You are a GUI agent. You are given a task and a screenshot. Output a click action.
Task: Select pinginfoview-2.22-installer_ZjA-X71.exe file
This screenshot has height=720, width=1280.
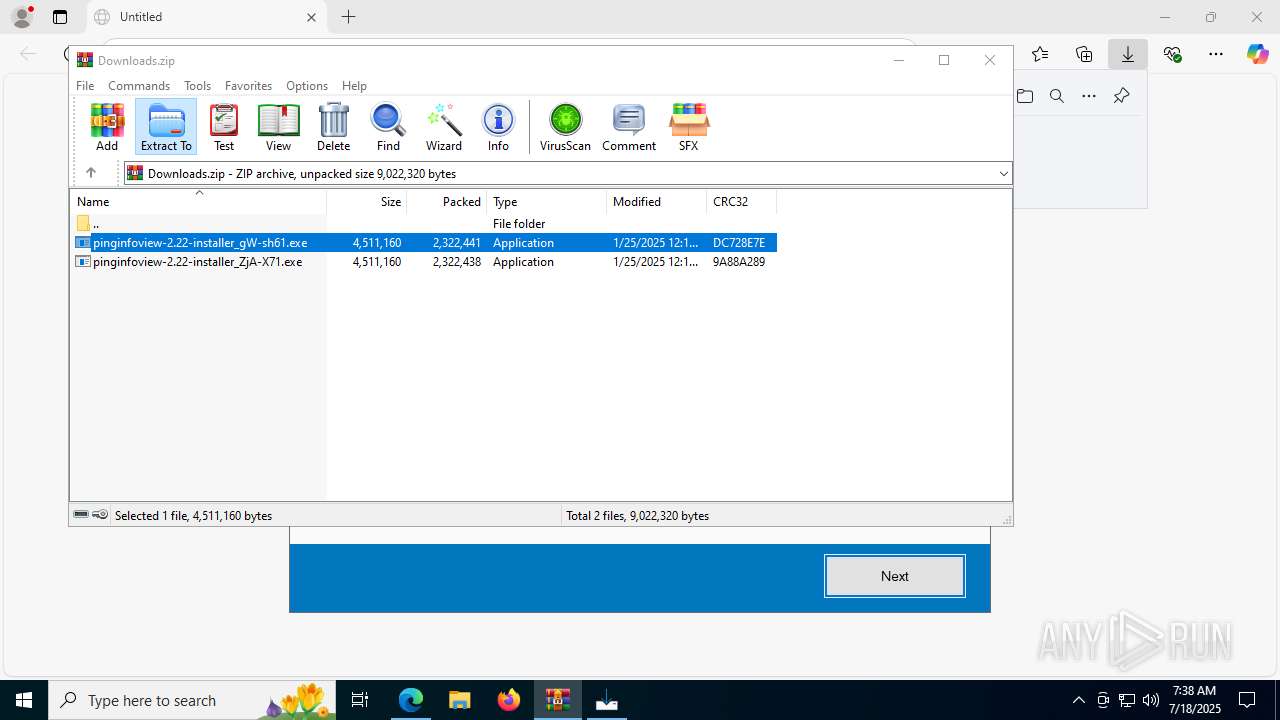pos(424,262)
